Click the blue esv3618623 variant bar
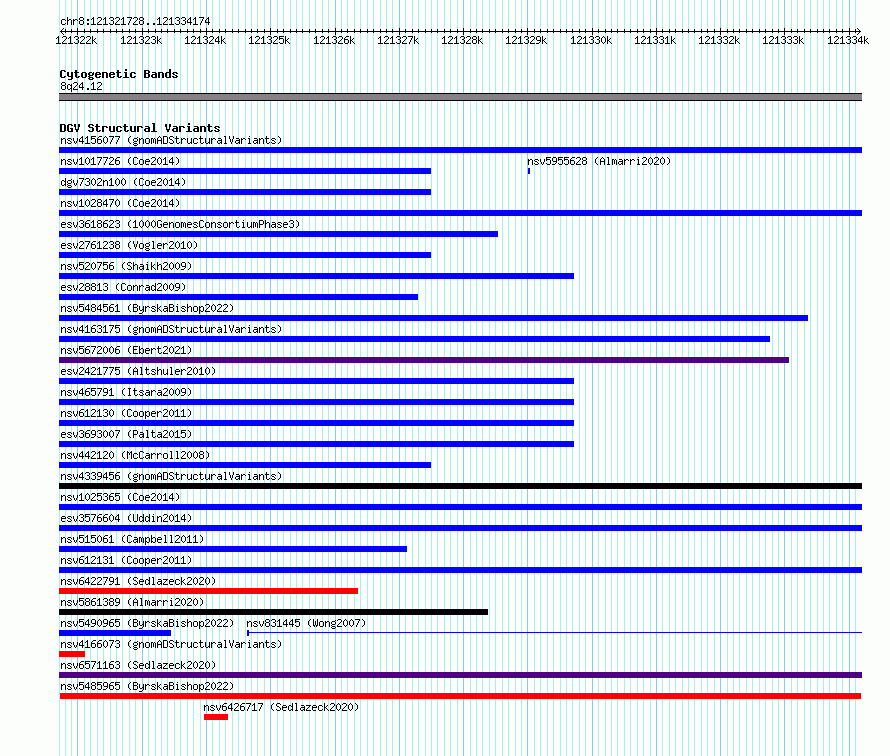This screenshot has width=890, height=756. pos(279,234)
